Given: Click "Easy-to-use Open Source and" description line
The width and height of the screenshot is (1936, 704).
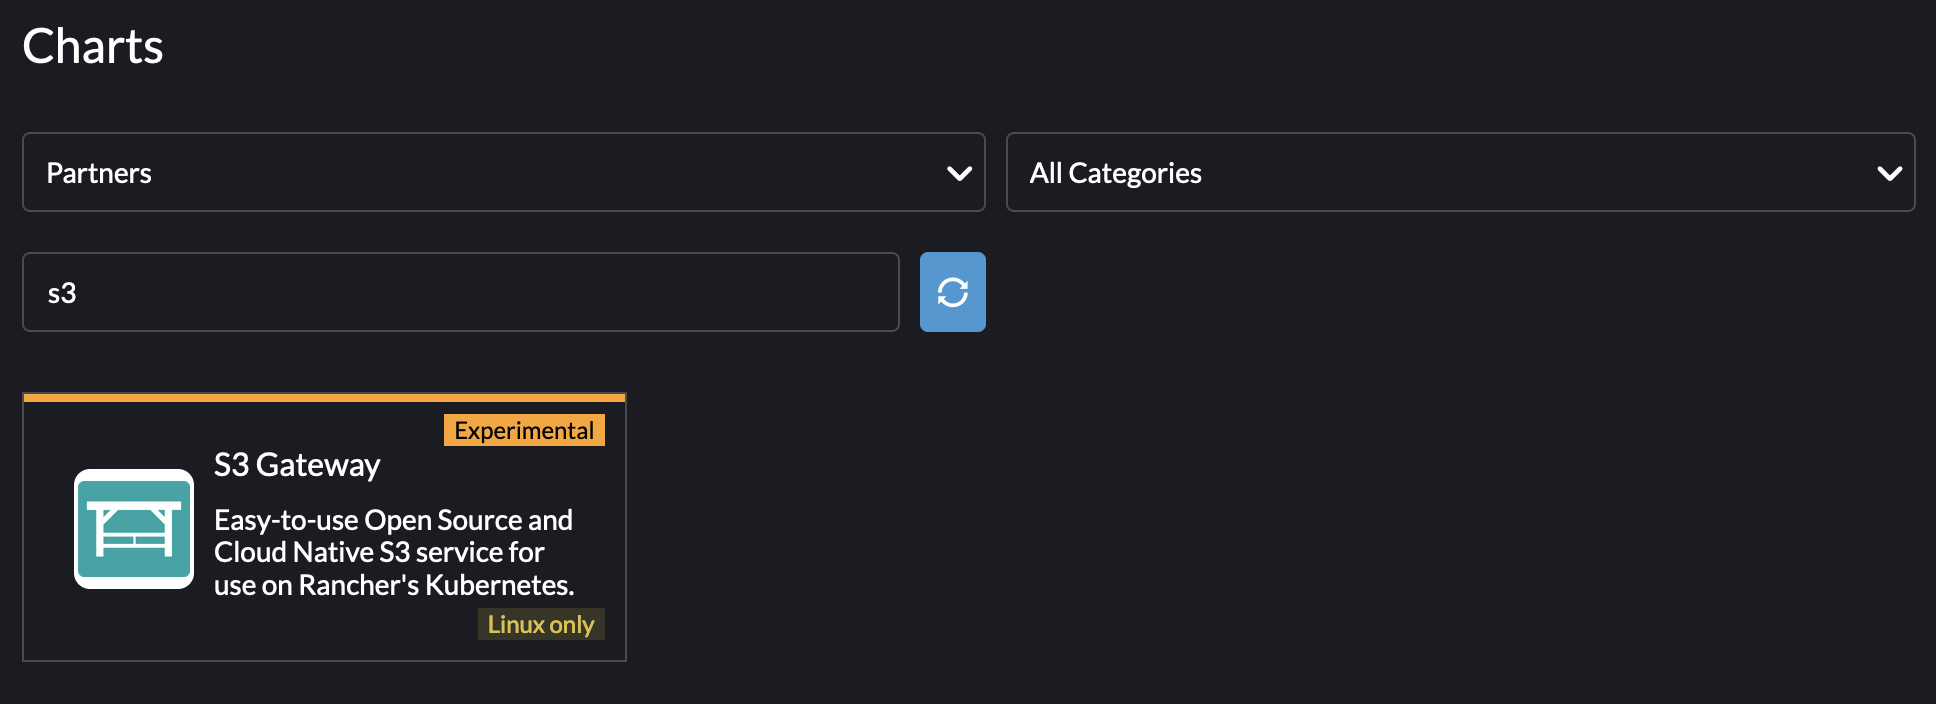Looking at the screenshot, I should click(393, 520).
